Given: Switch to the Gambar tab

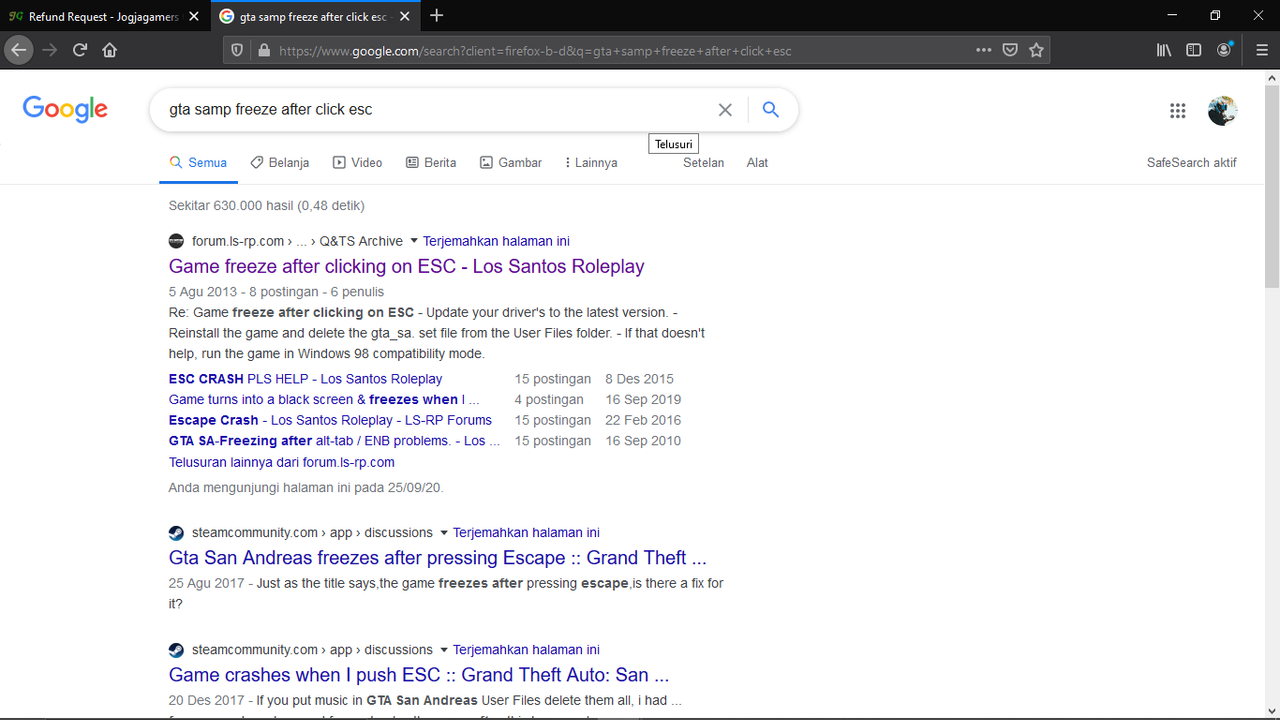Looking at the screenshot, I should 511,162.
